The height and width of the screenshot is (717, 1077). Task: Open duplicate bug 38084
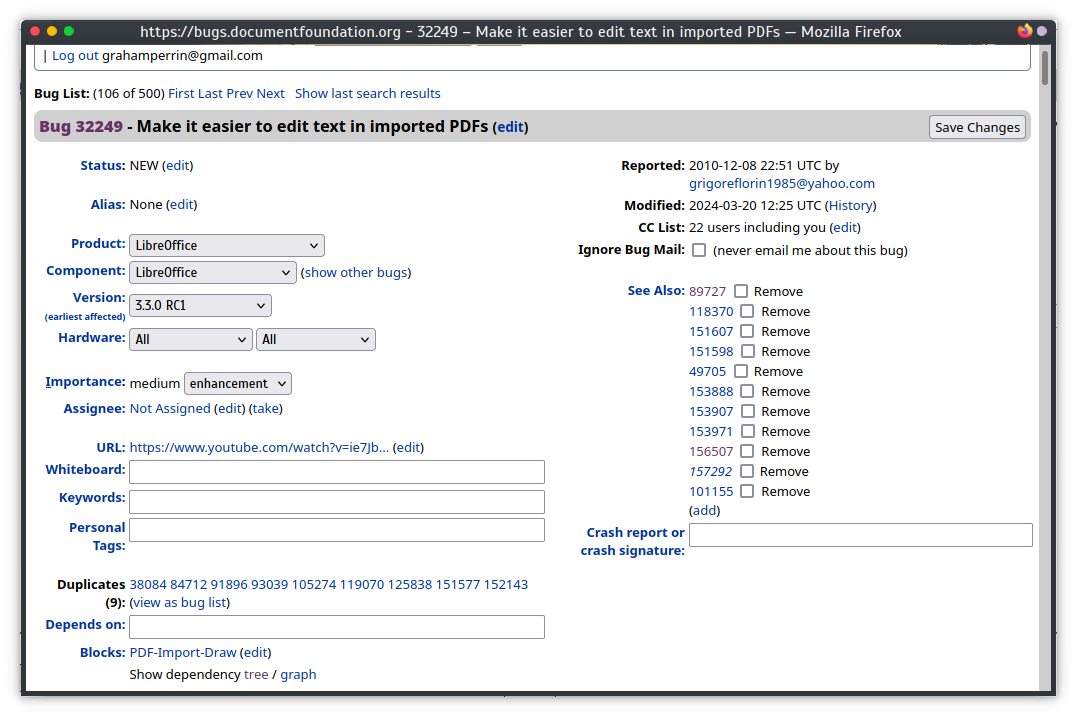pyautogui.click(x=148, y=584)
